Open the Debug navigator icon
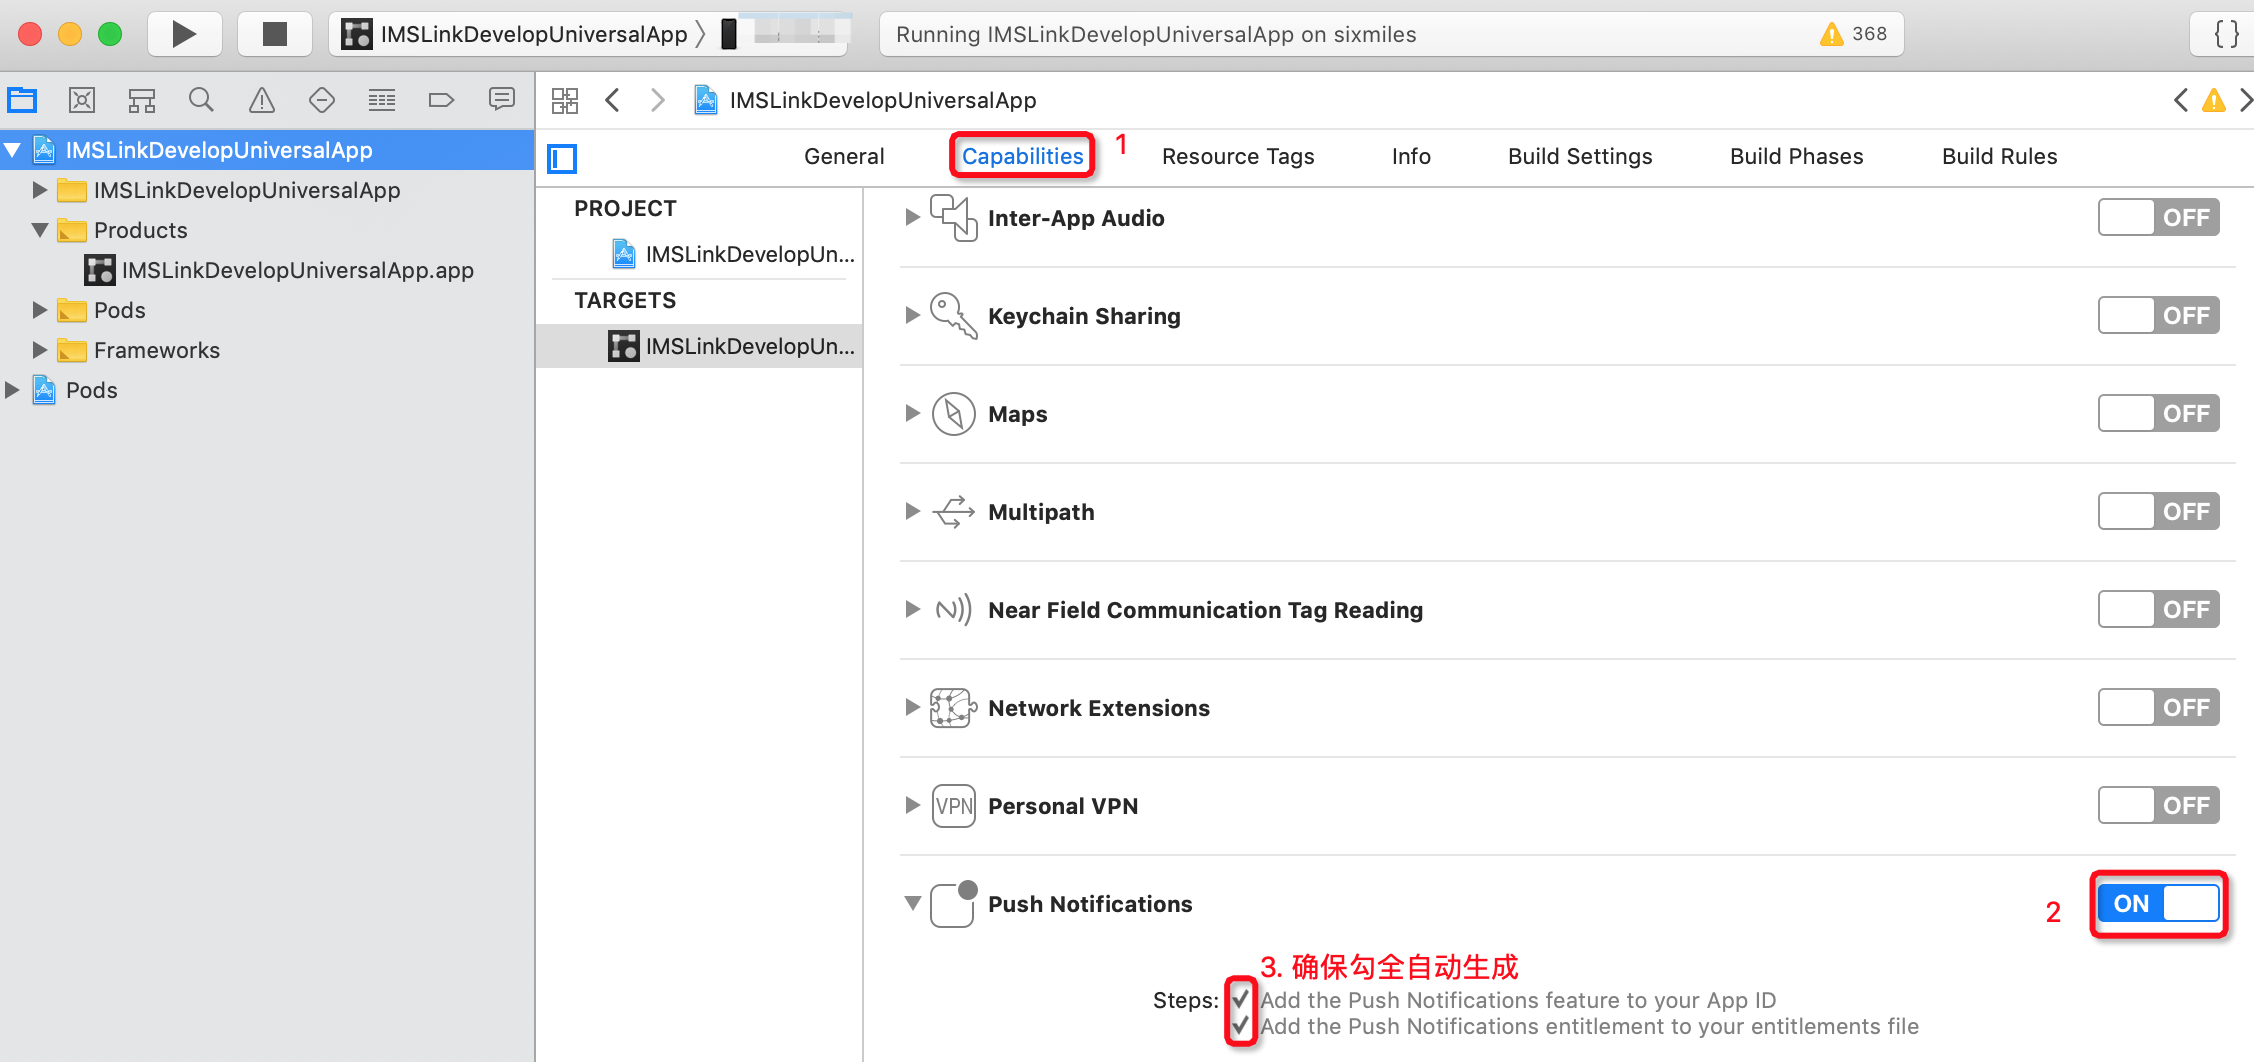 [381, 100]
